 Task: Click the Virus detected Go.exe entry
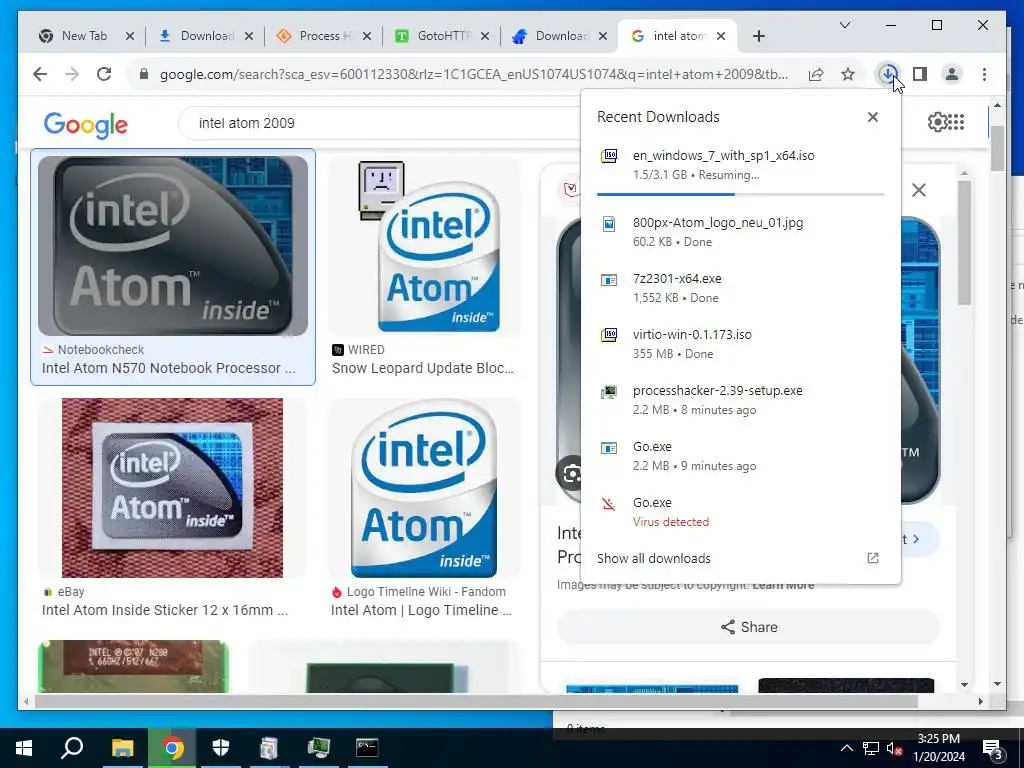point(740,511)
